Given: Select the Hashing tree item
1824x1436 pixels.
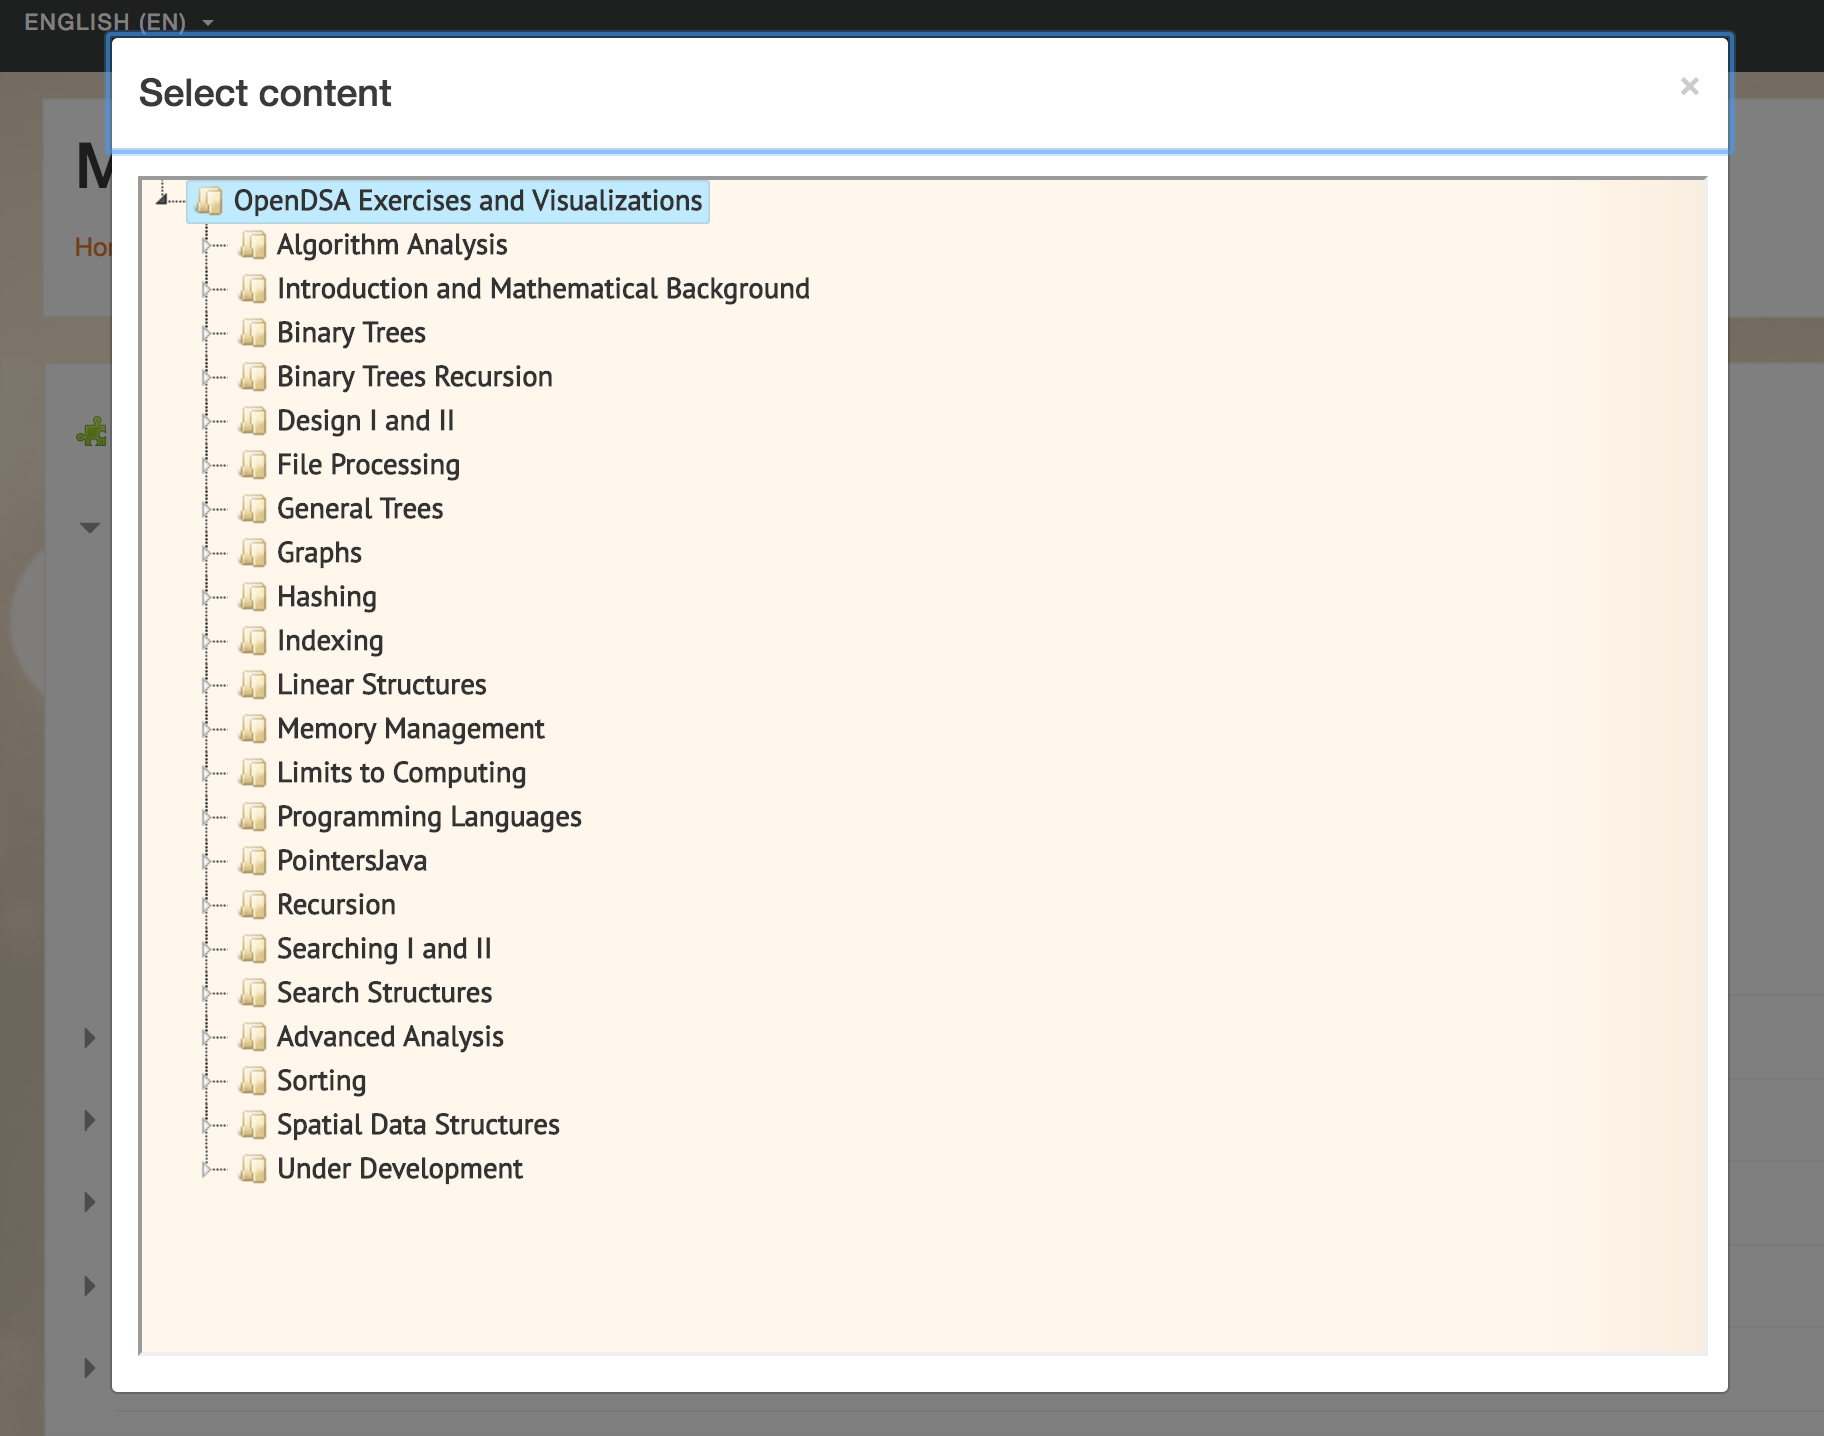Looking at the screenshot, I should (x=327, y=597).
